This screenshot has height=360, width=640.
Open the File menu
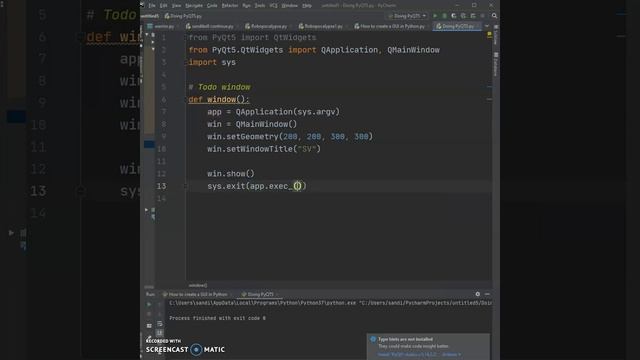(x=152, y=6)
